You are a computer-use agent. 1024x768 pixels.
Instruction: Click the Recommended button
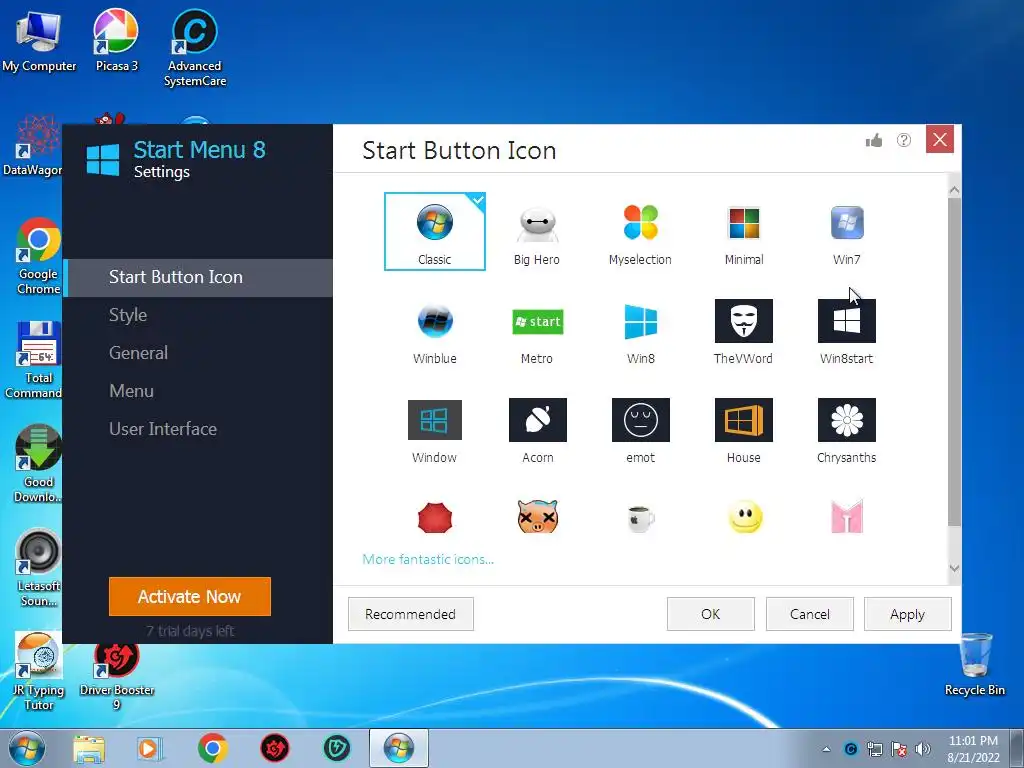click(x=411, y=614)
